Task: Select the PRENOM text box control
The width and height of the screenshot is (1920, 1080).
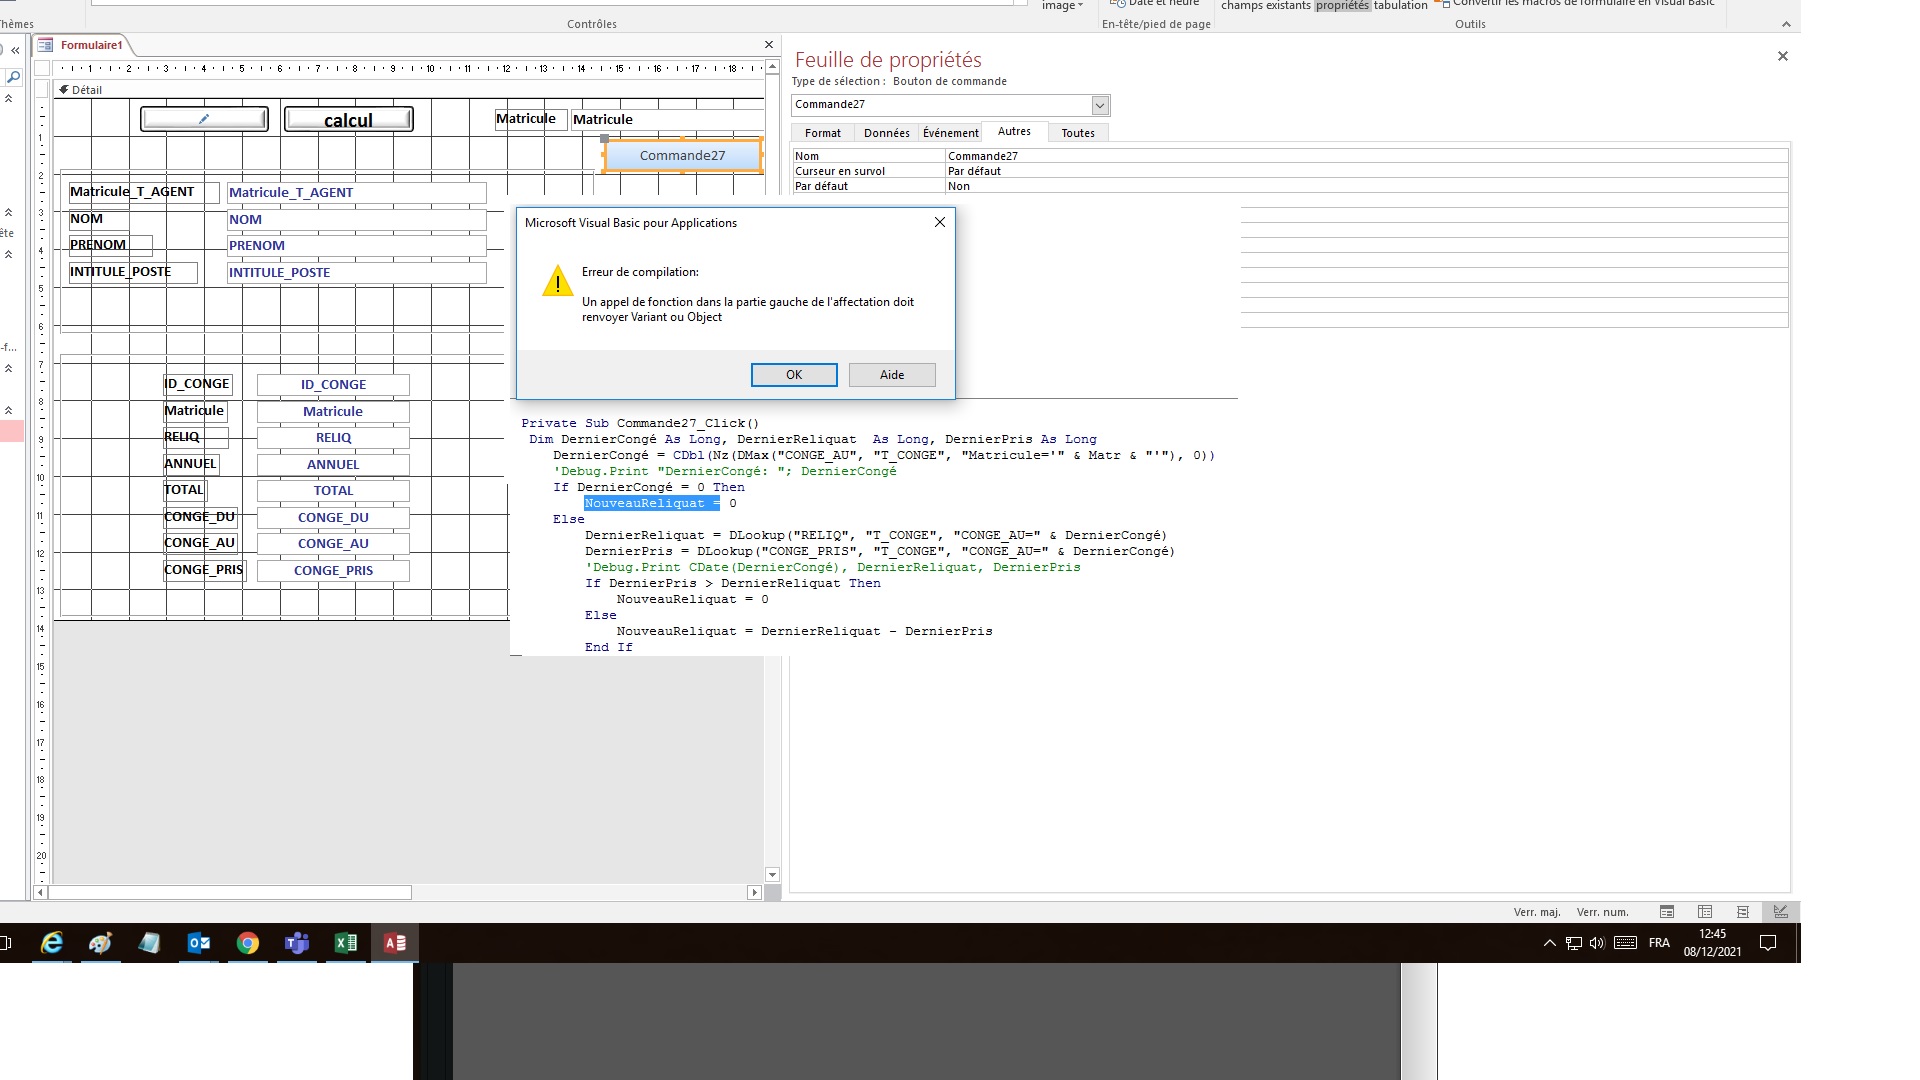Action: [356, 246]
